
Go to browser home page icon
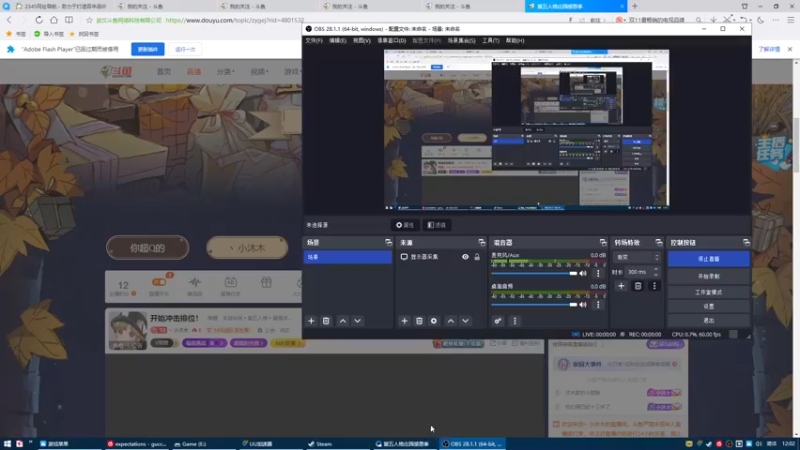pos(54,20)
